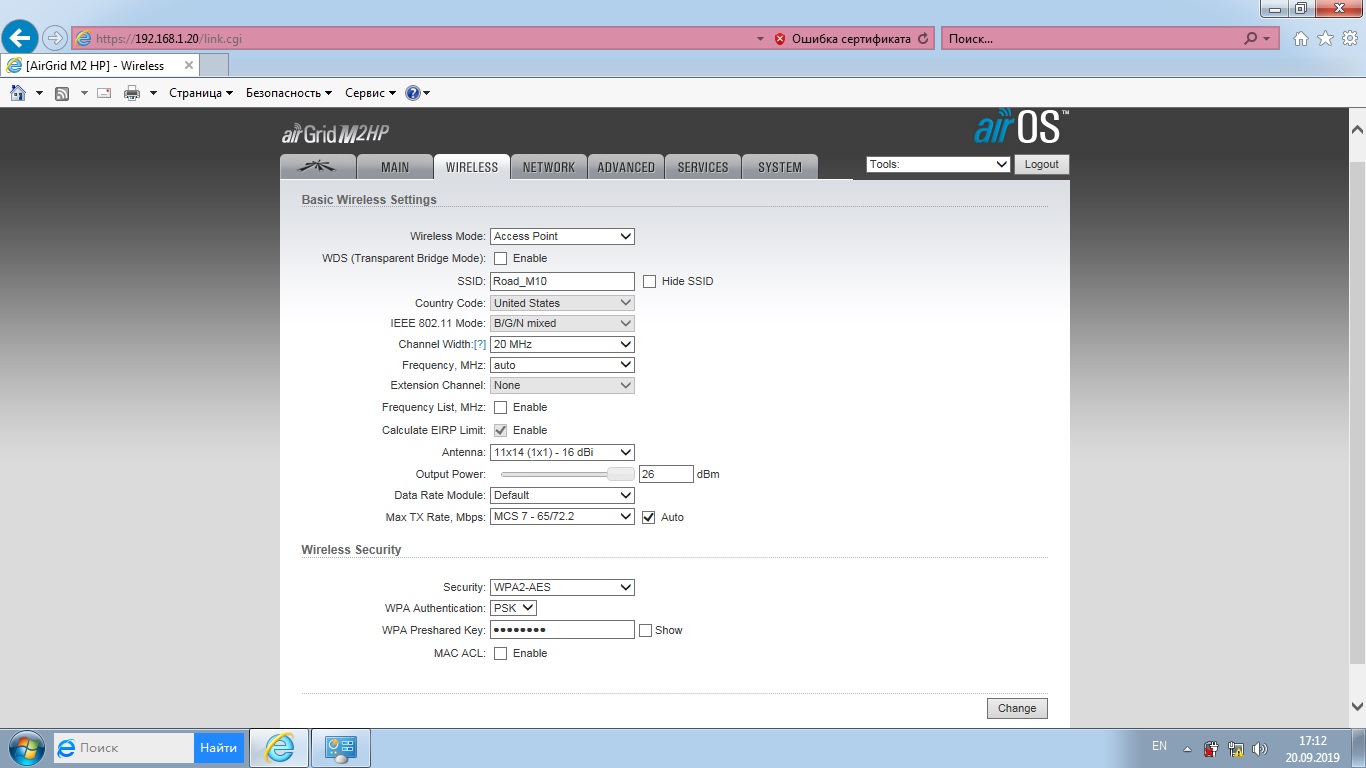The height and width of the screenshot is (768, 1366).
Task: Open the Ubiquiti logo tab in airOS
Action: click(319, 167)
